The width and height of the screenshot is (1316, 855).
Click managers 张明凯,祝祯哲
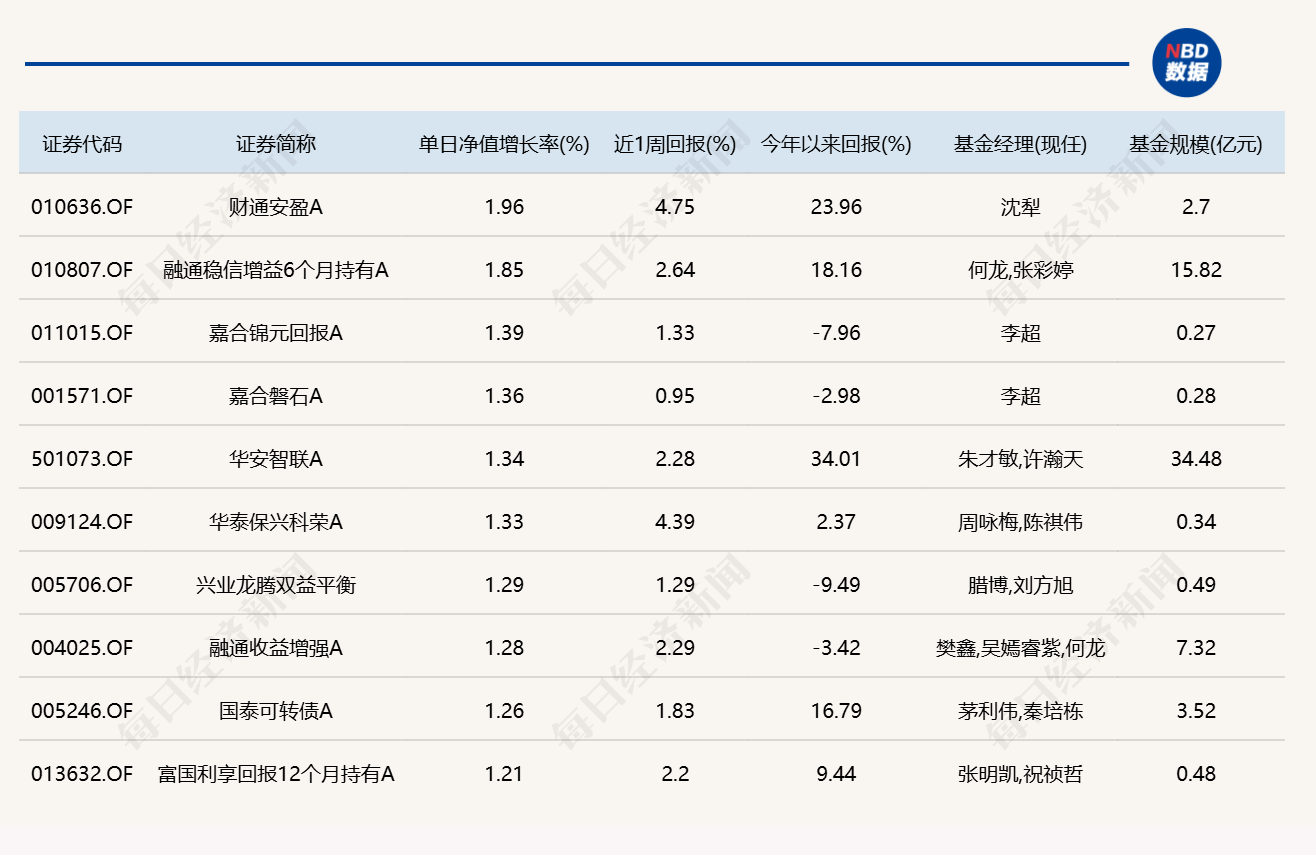[1020, 774]
